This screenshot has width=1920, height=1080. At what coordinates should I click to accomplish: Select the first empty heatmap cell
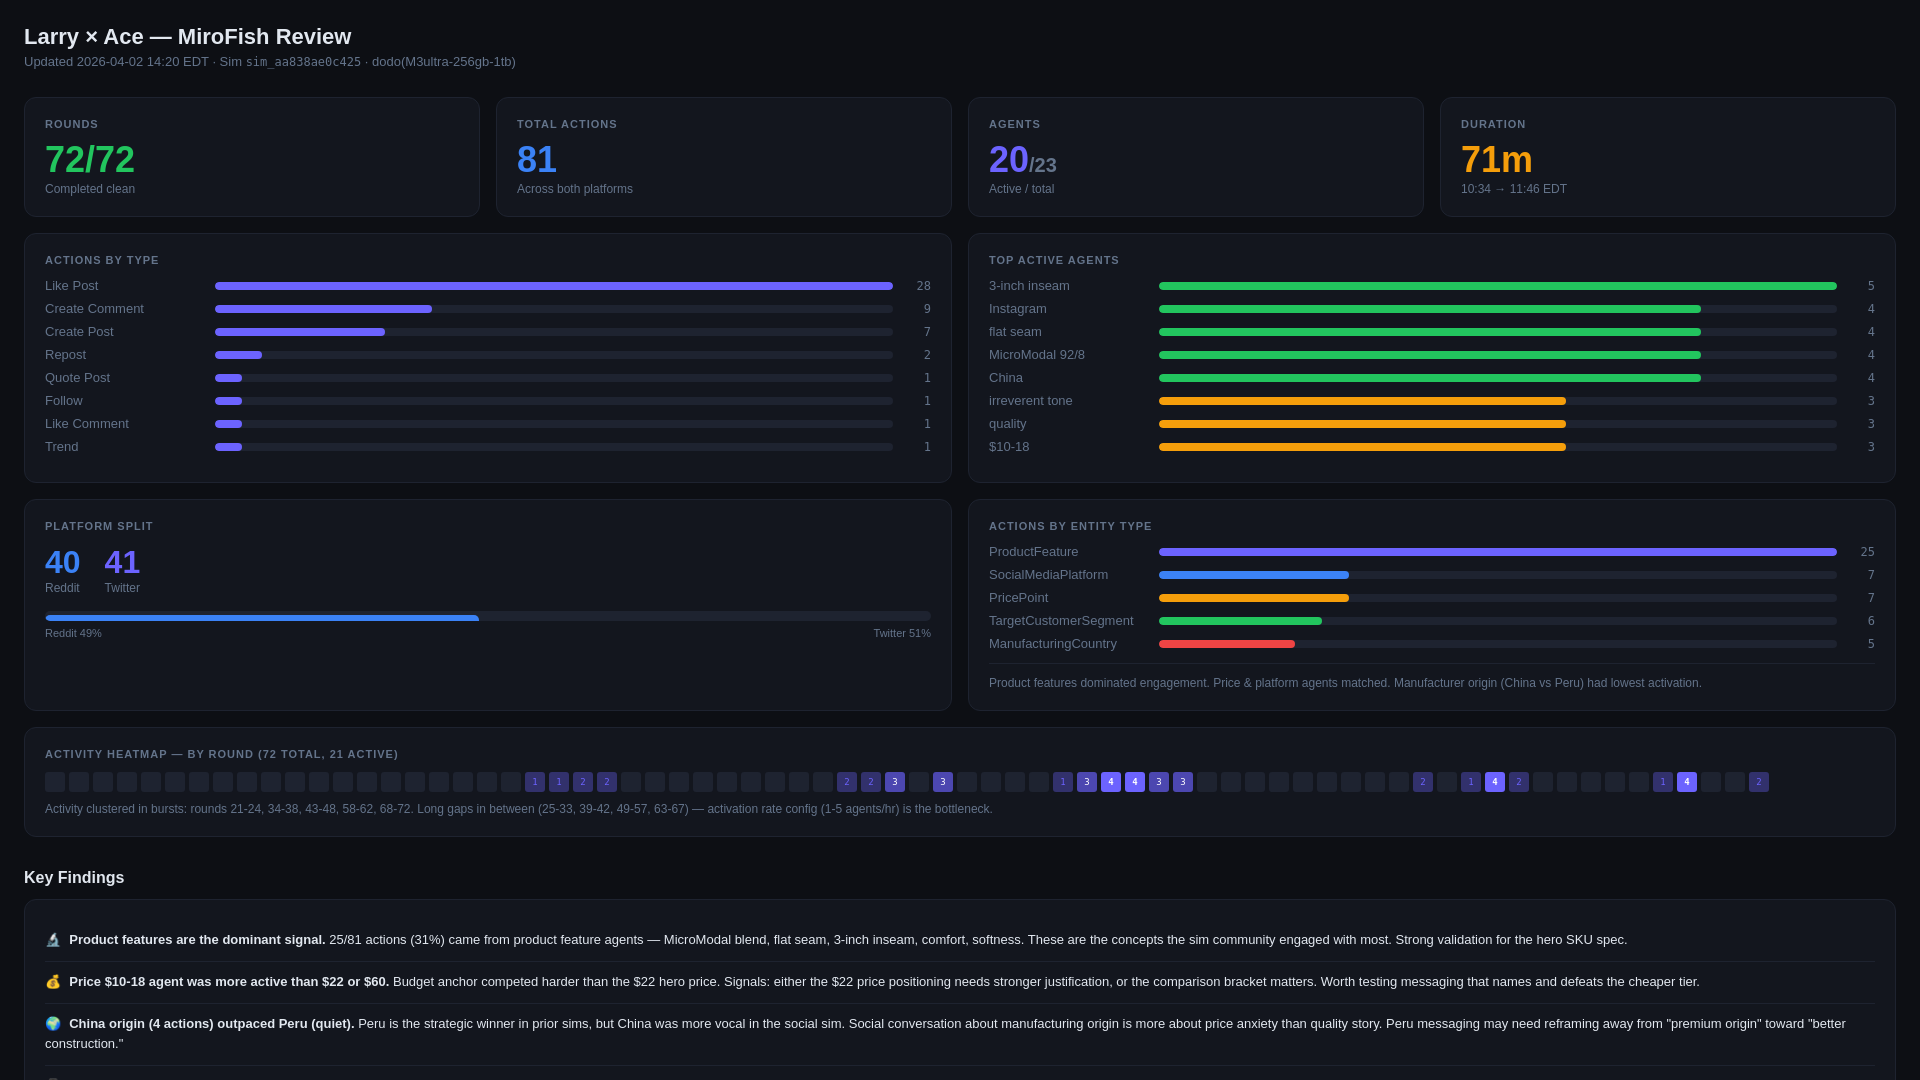(x=55, y=782)
